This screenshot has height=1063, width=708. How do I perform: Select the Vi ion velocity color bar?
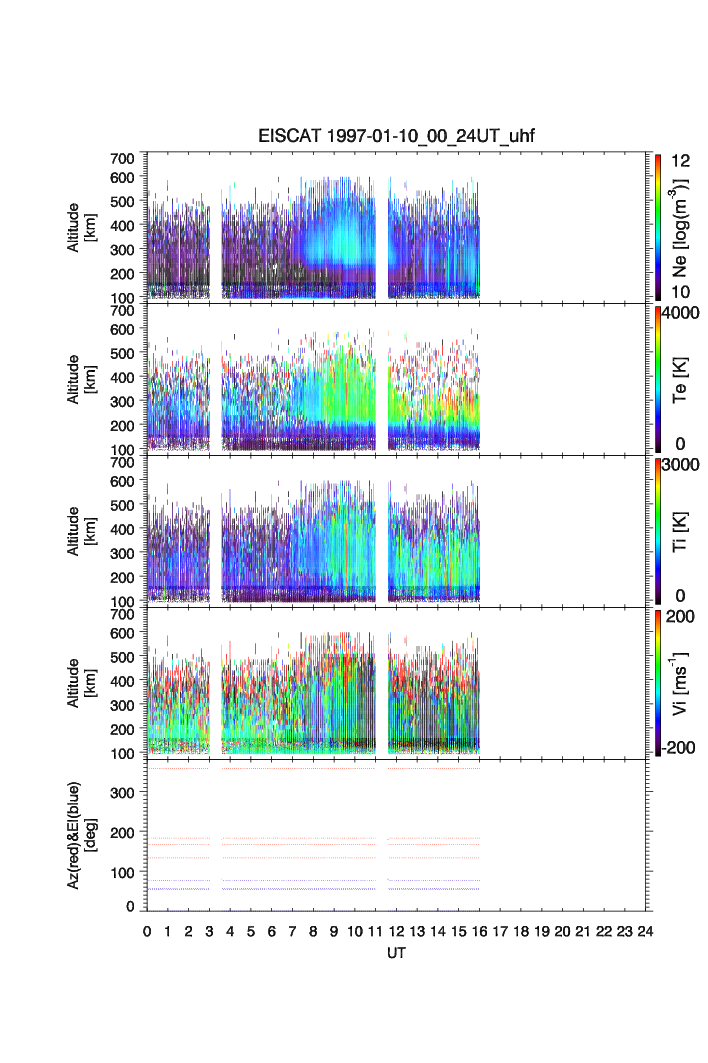coord(658,683)
